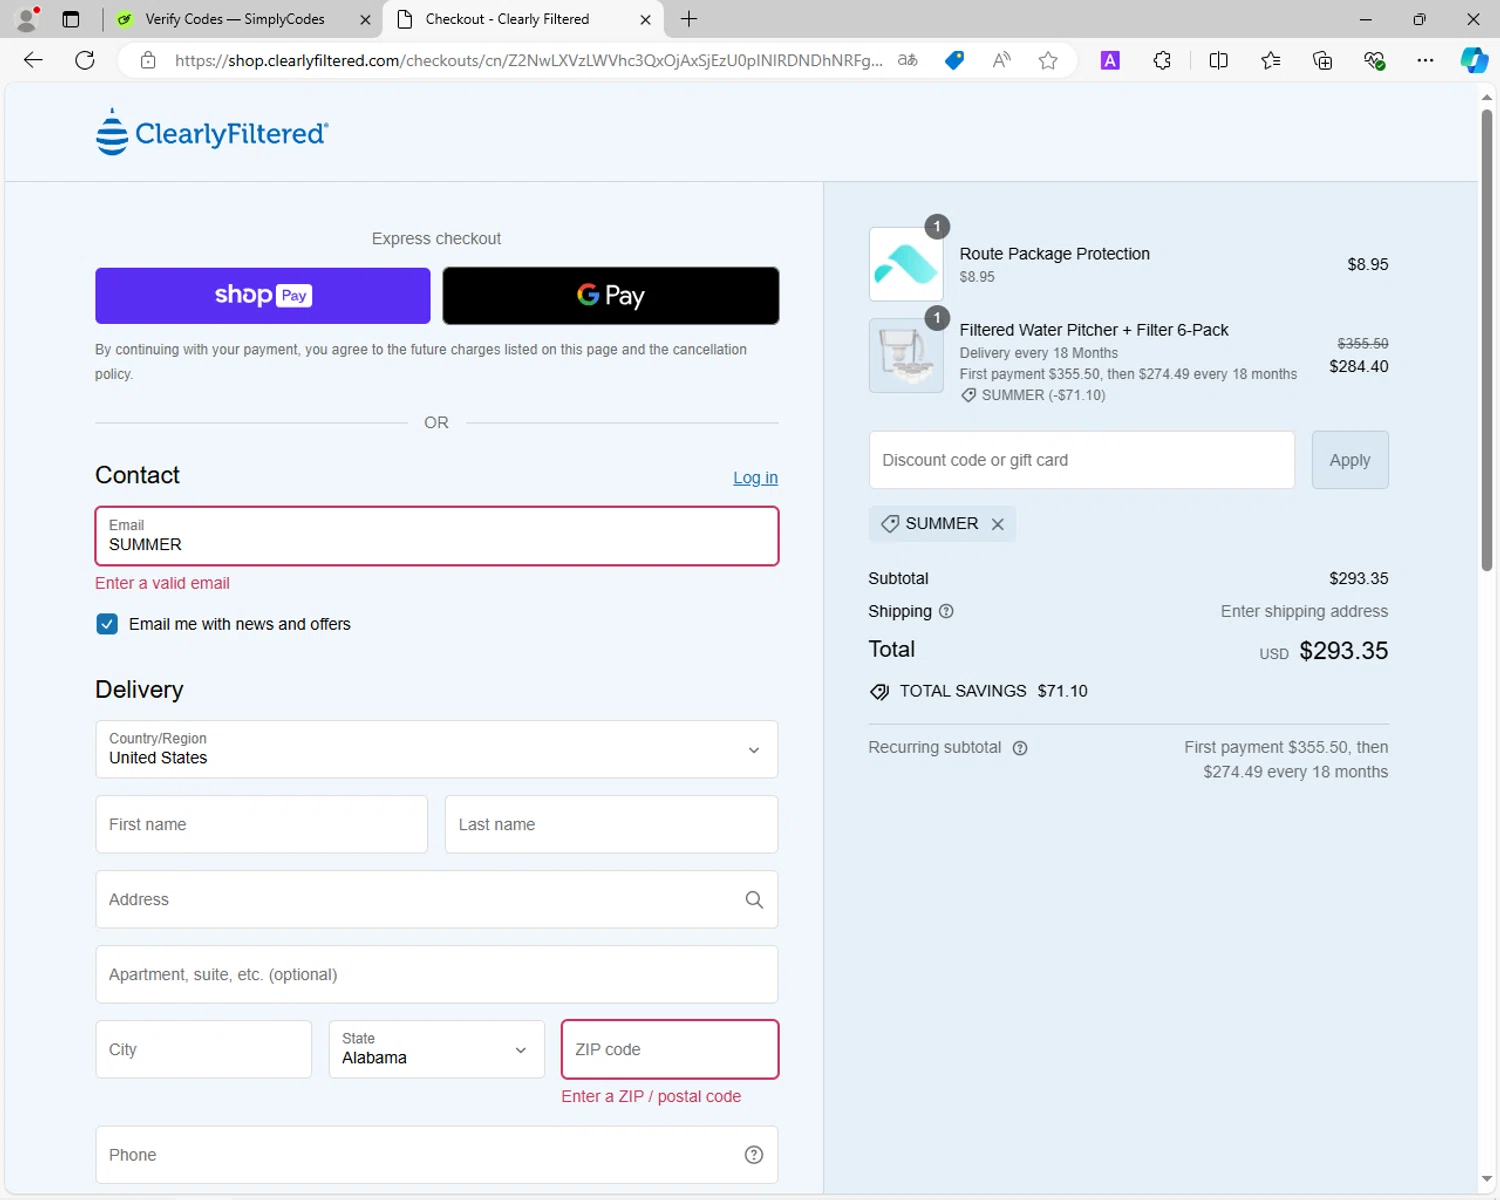Click the Route Package Protection thumbnail
The height and width of the screenshot is (1200, 1500).
coord(906,264)
